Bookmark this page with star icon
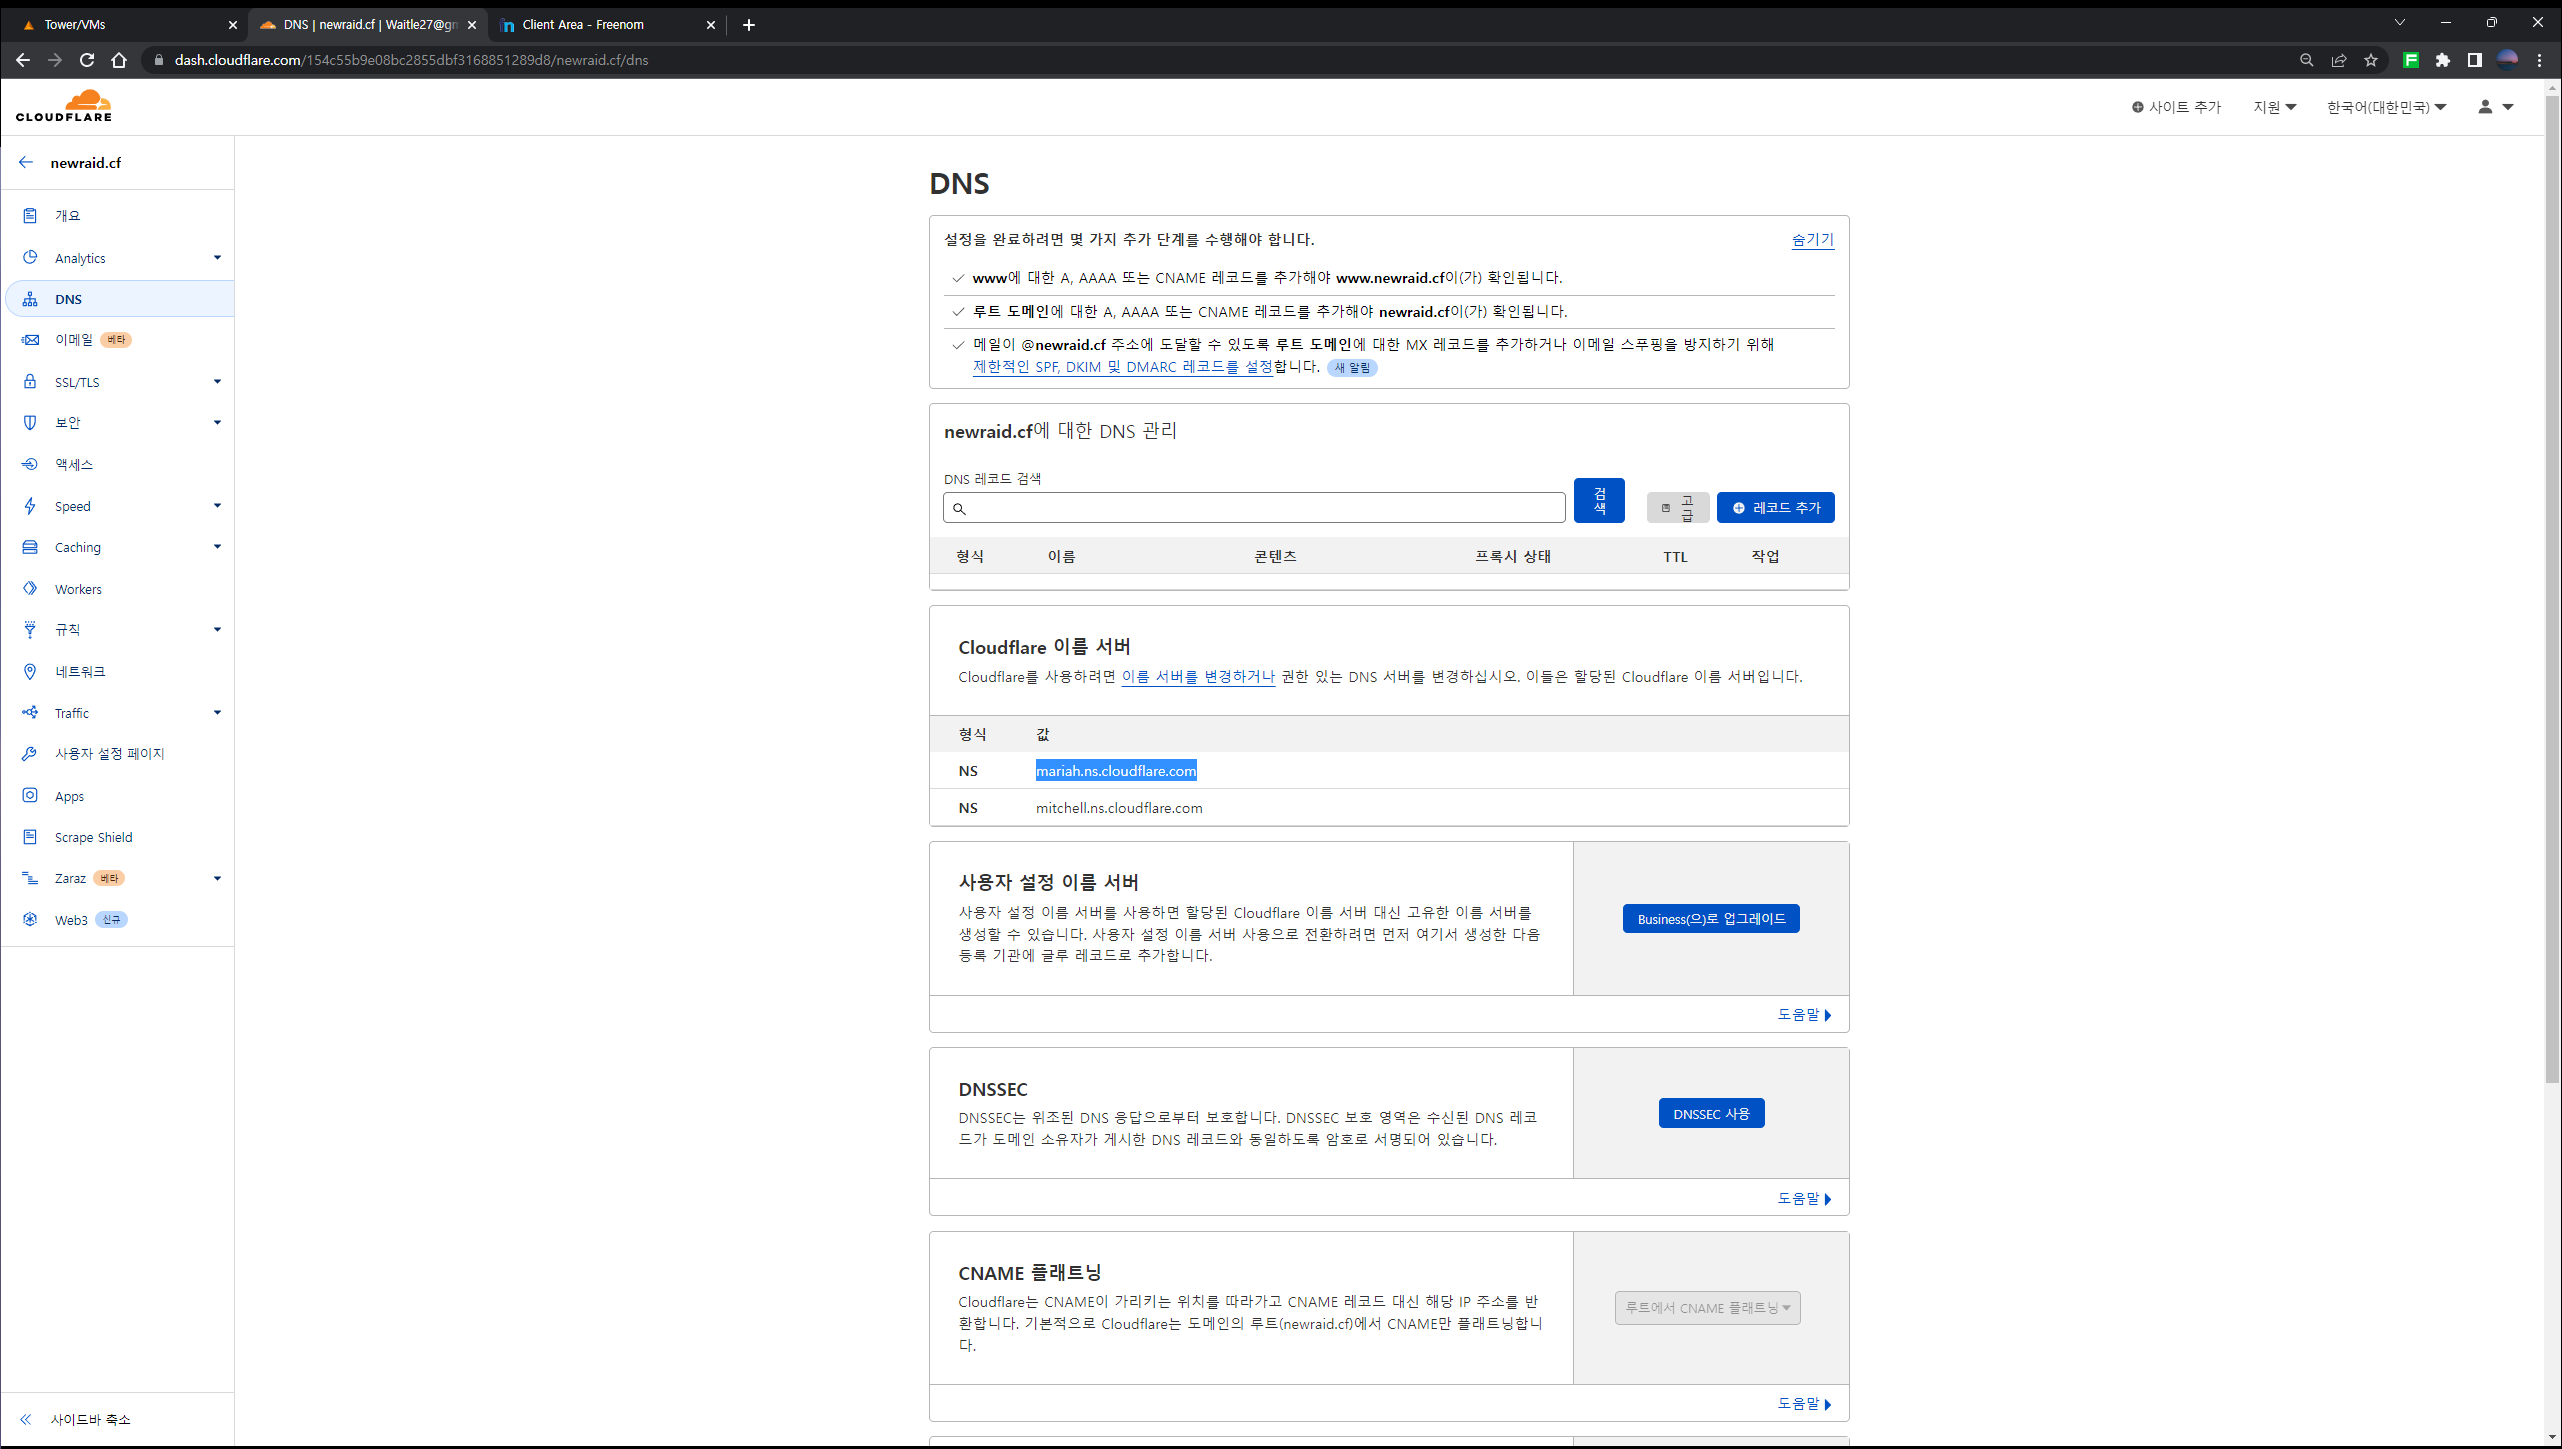2562x1449 pixels. (2371, 60)
